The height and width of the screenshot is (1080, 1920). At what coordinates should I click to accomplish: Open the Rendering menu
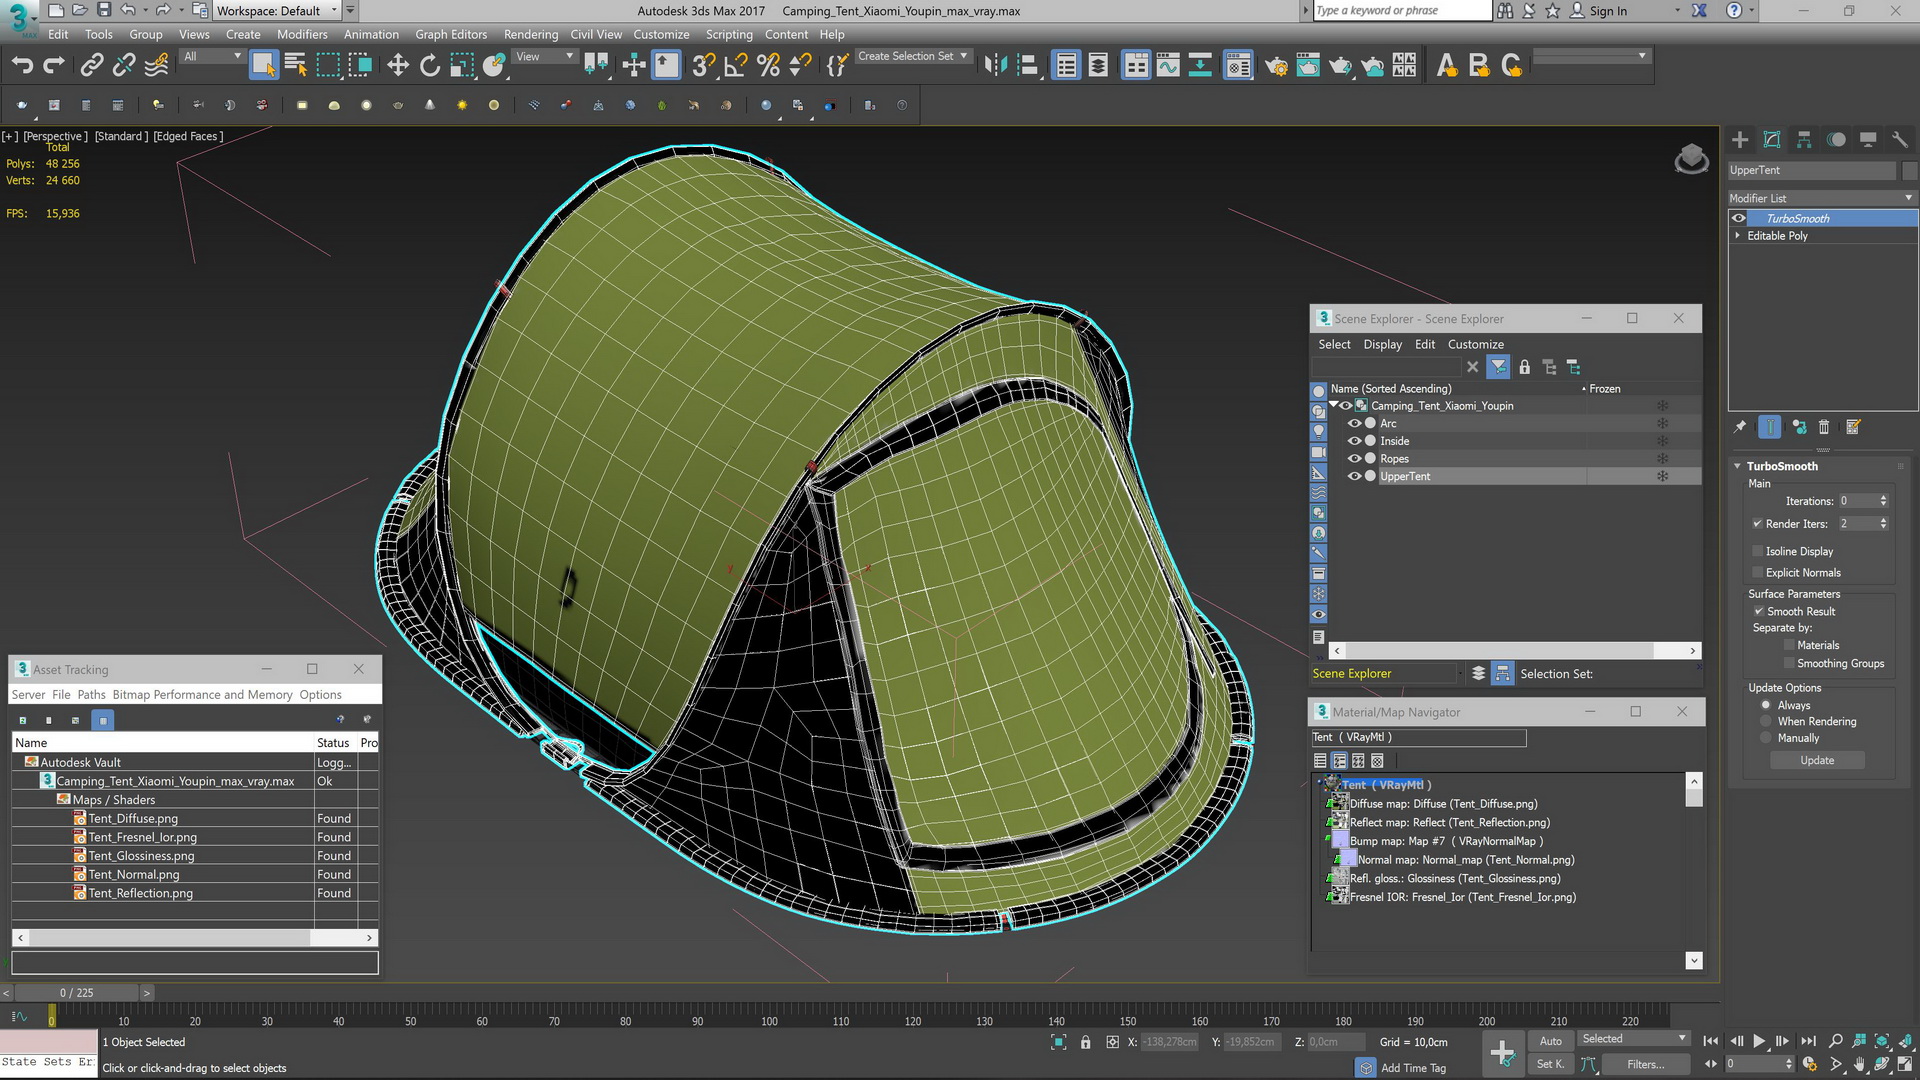pos(530,34)
